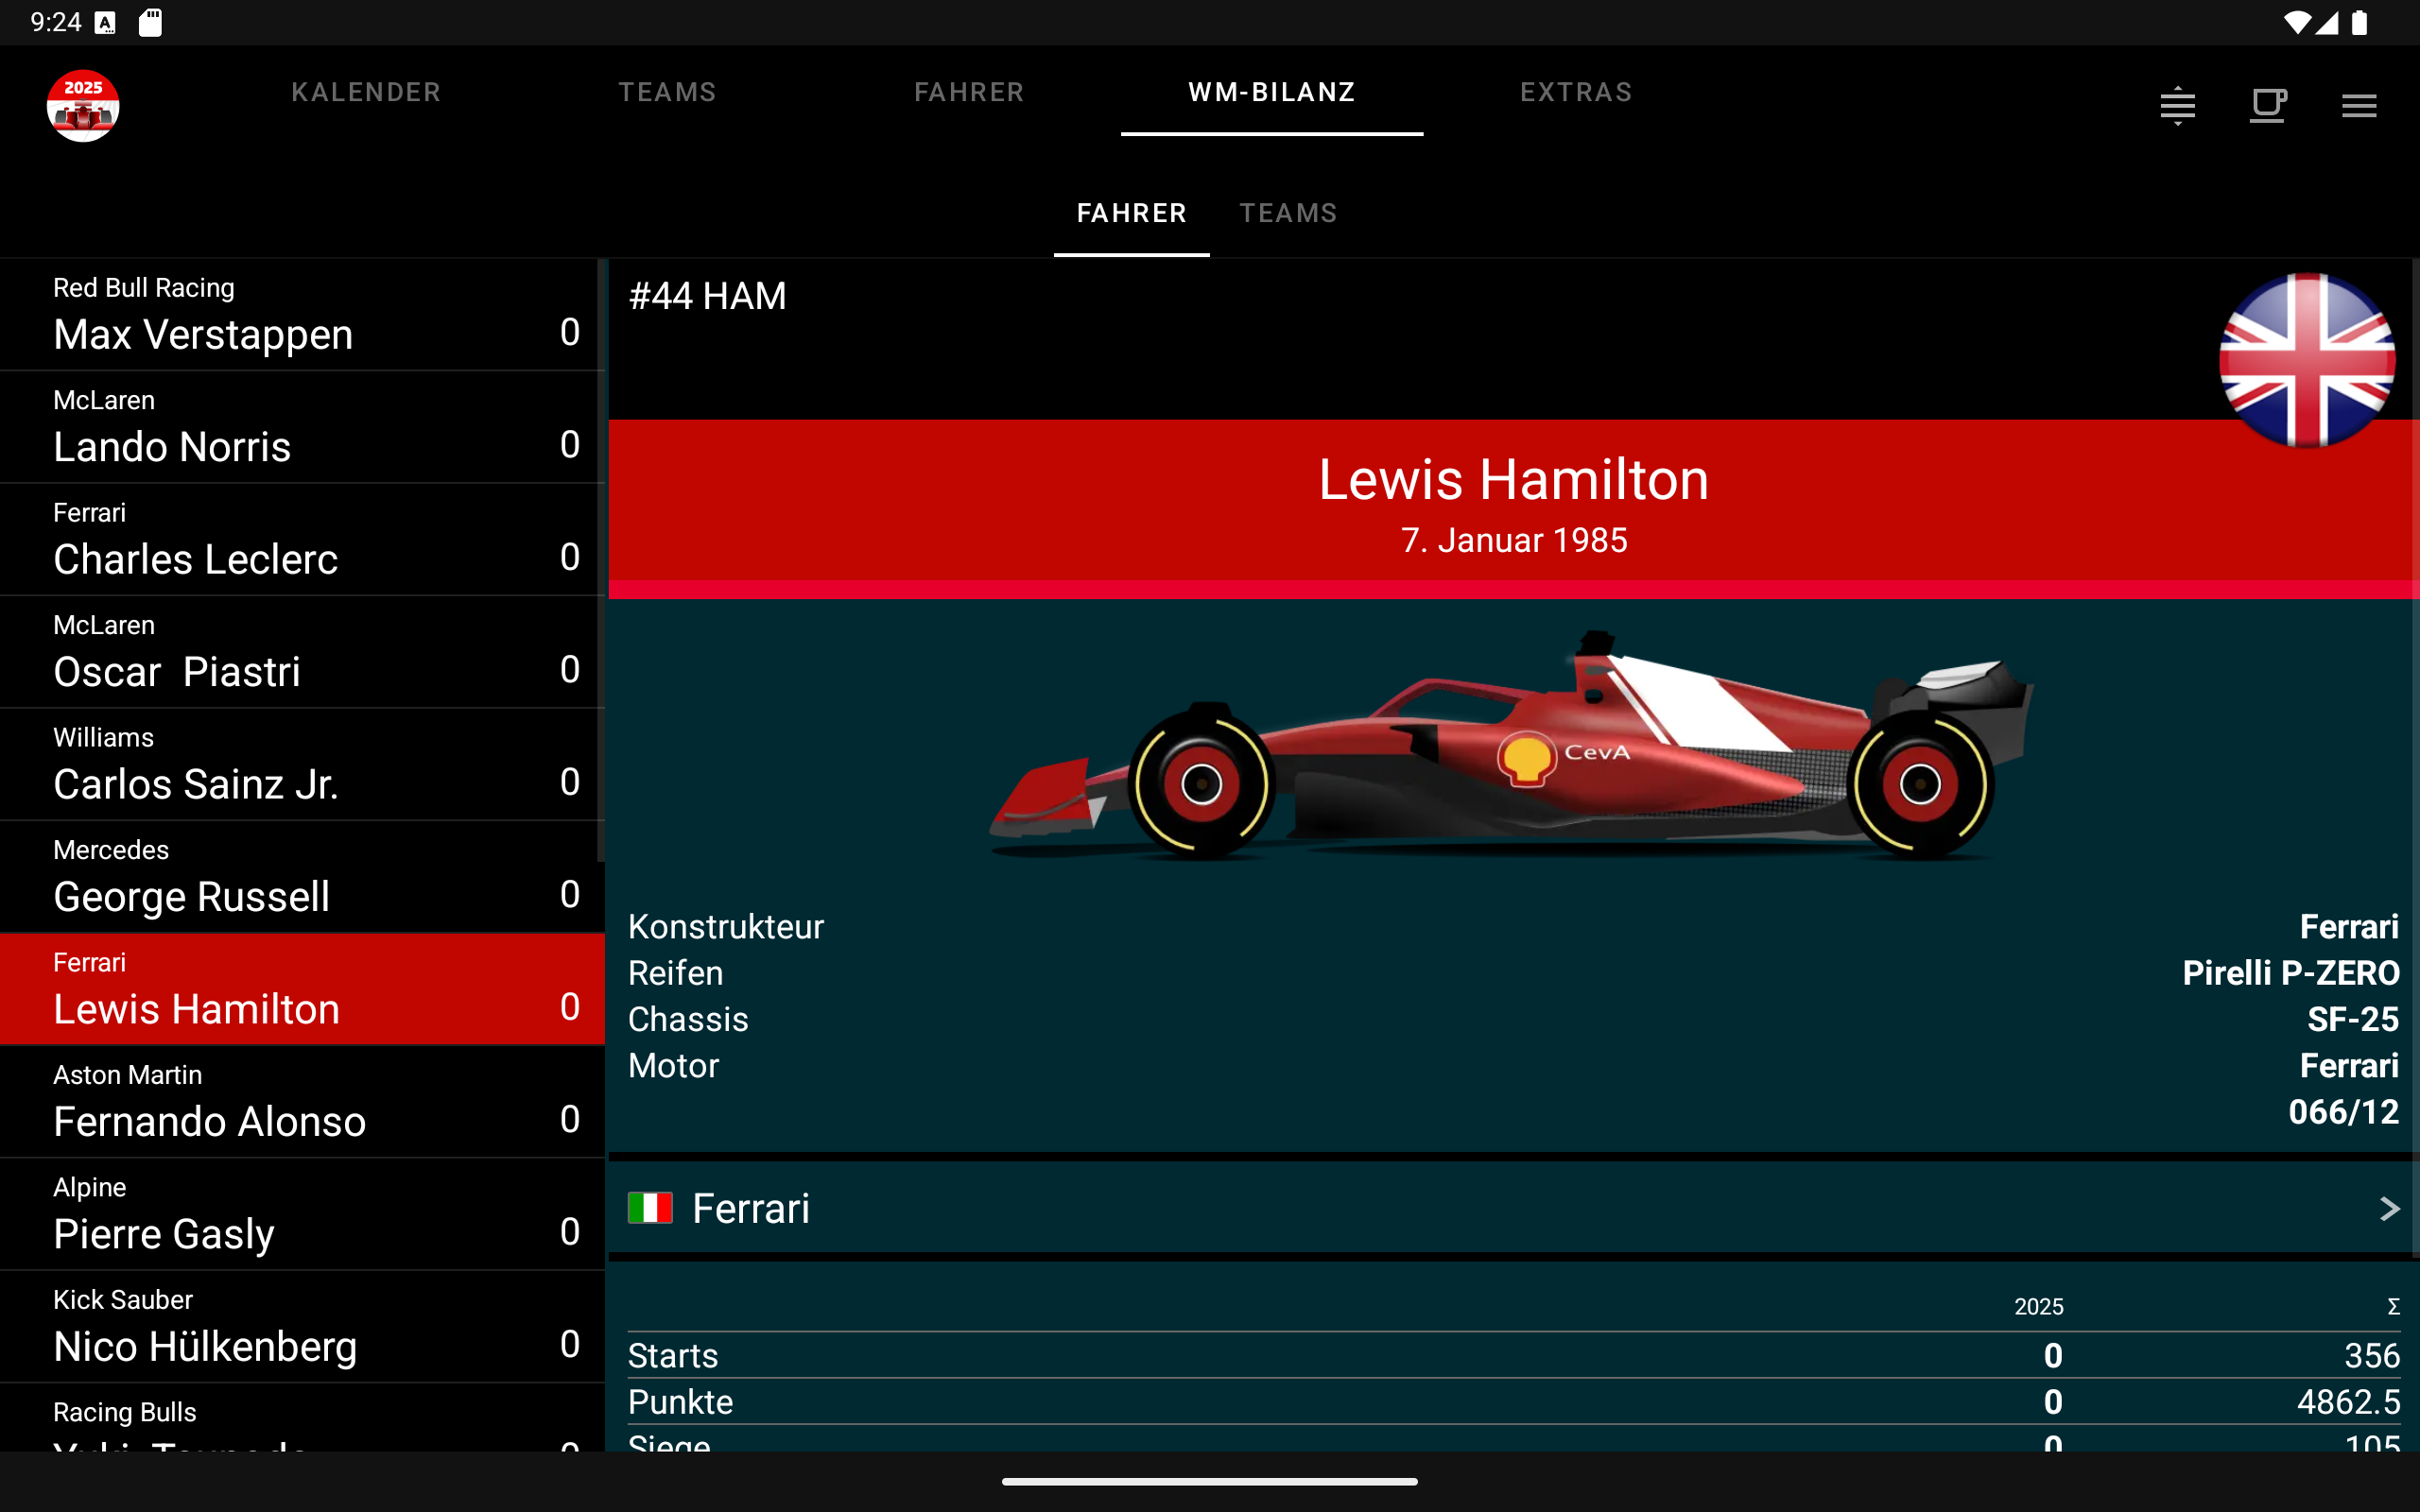Open the hamburger menu icon

[x=2358, y=105]
